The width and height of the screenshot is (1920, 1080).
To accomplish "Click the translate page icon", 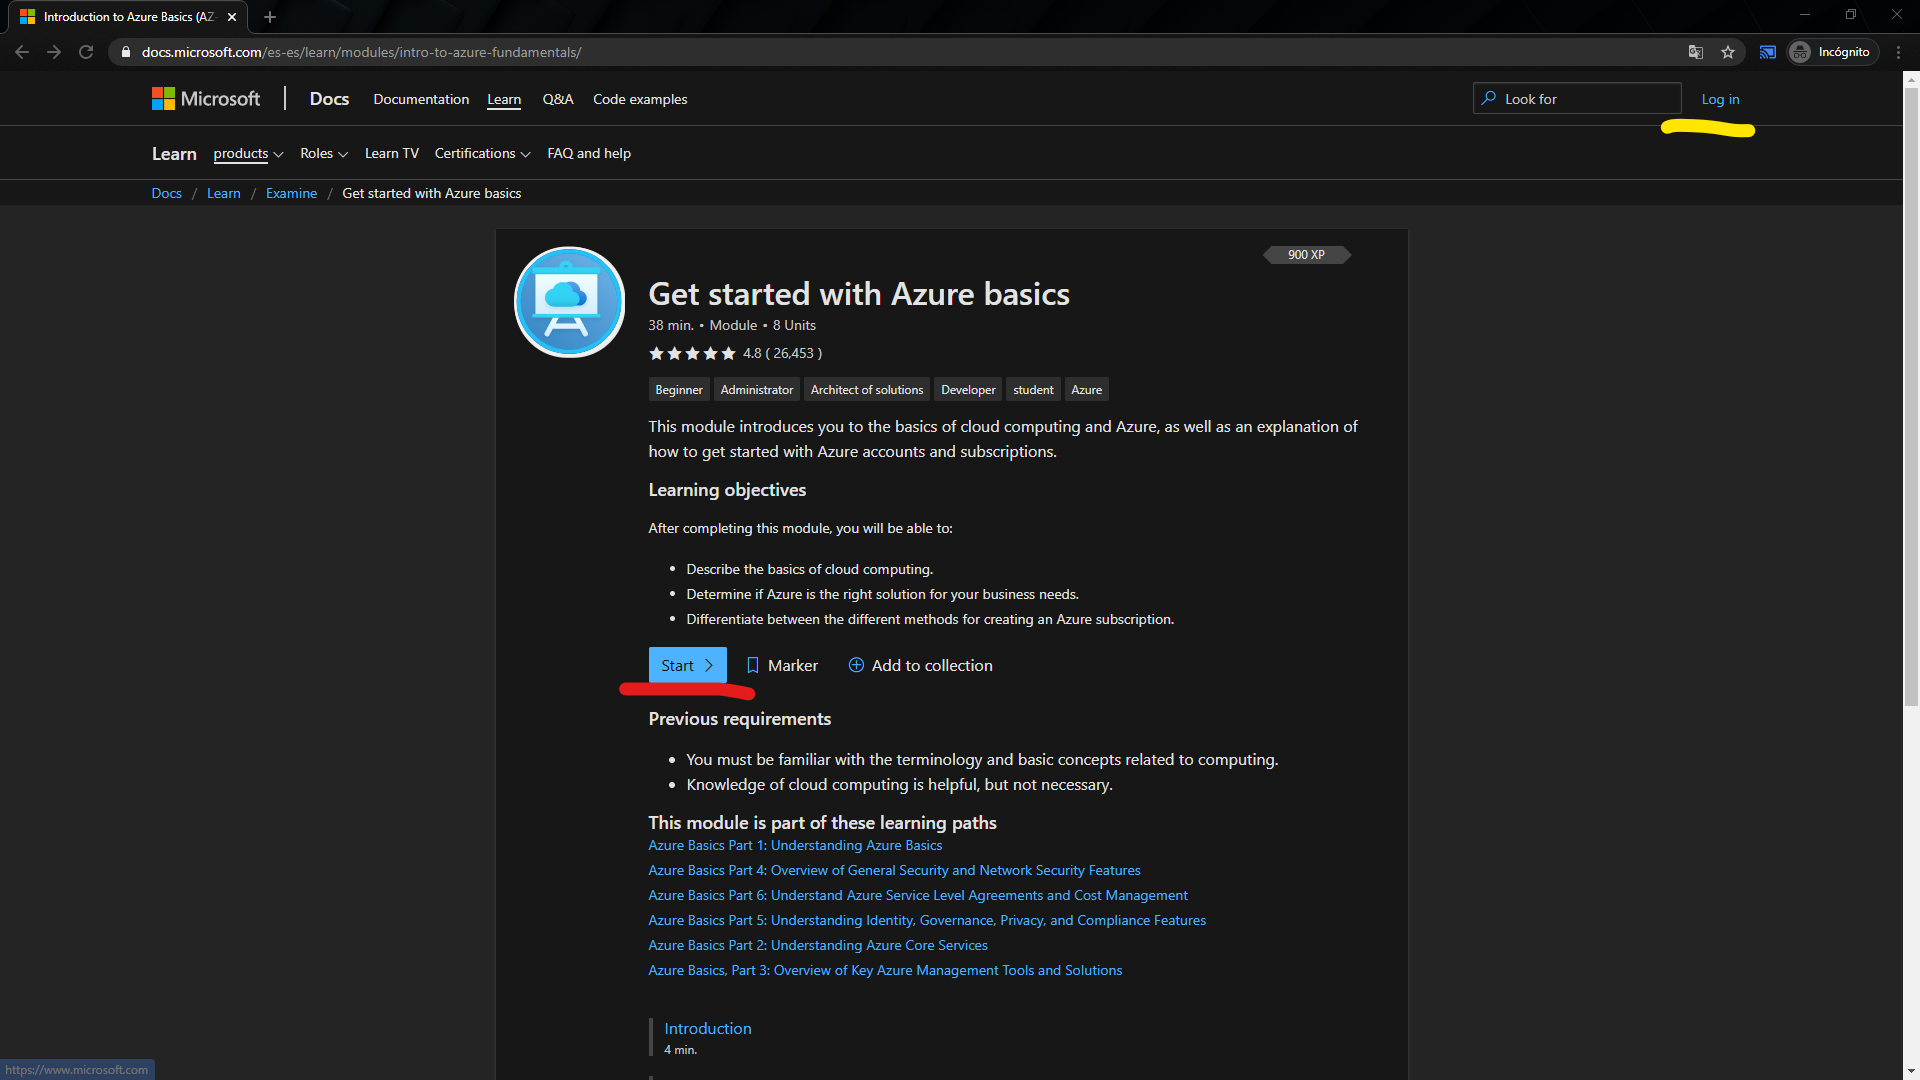I will (x=1696, y=52).
